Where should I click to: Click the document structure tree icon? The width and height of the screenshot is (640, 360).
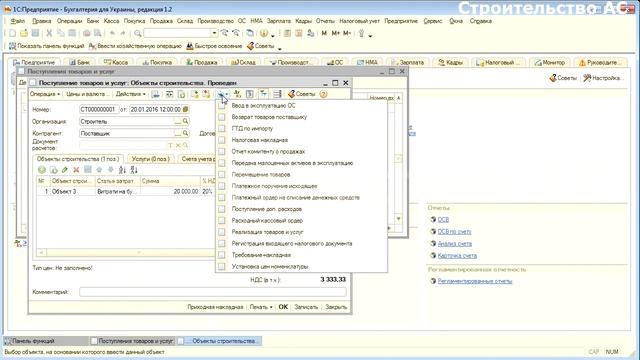264,94
